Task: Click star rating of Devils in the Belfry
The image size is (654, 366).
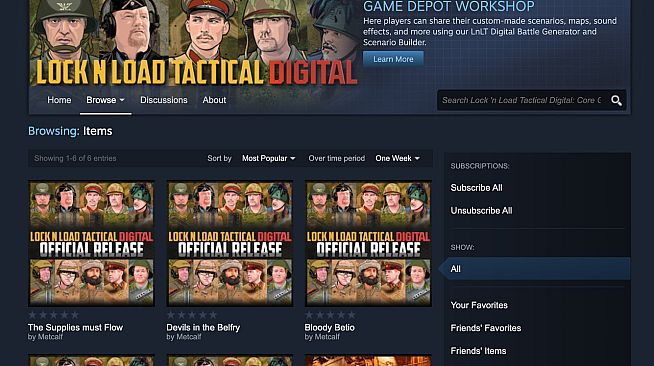Action: 192,315
